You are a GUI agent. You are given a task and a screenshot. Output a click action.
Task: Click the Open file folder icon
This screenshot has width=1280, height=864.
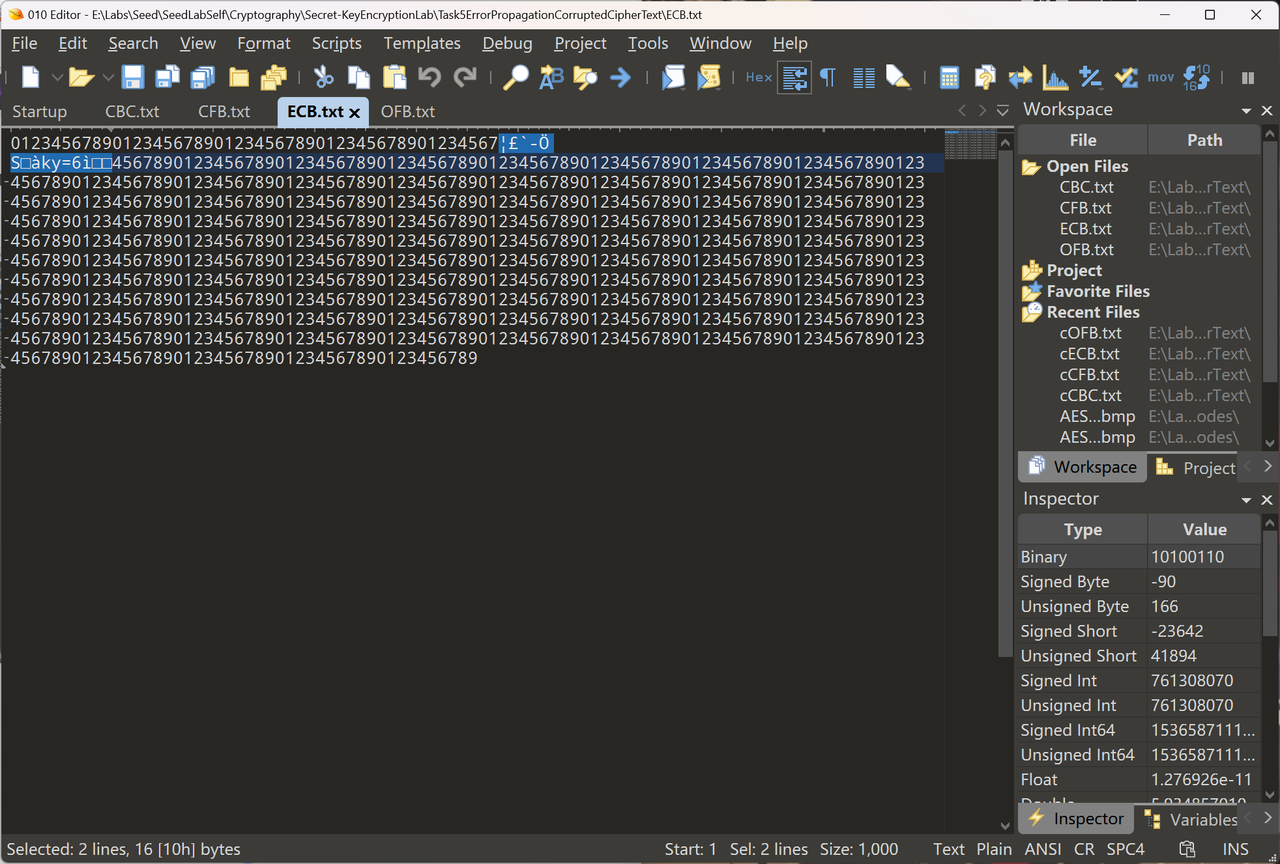[x=81, y=77]
